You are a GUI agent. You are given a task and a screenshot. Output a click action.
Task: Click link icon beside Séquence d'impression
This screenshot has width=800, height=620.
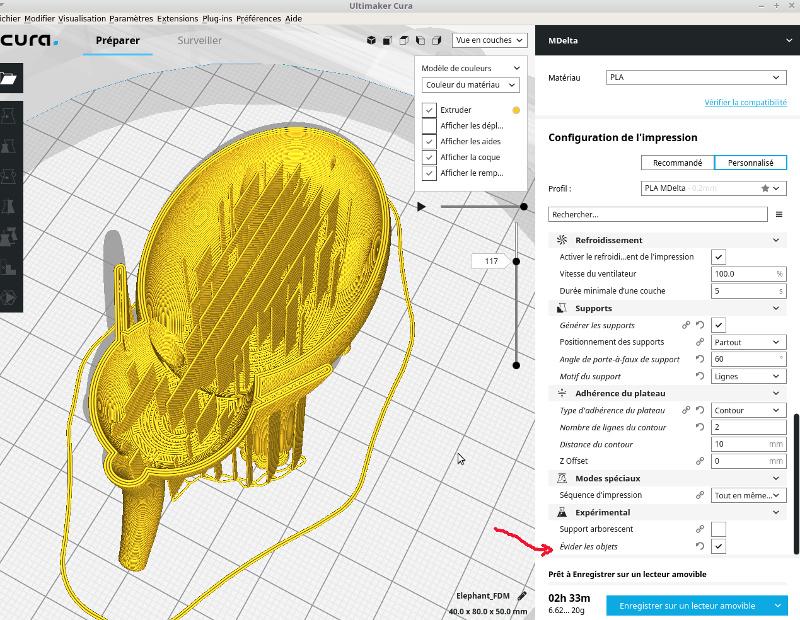pos(700,495)
